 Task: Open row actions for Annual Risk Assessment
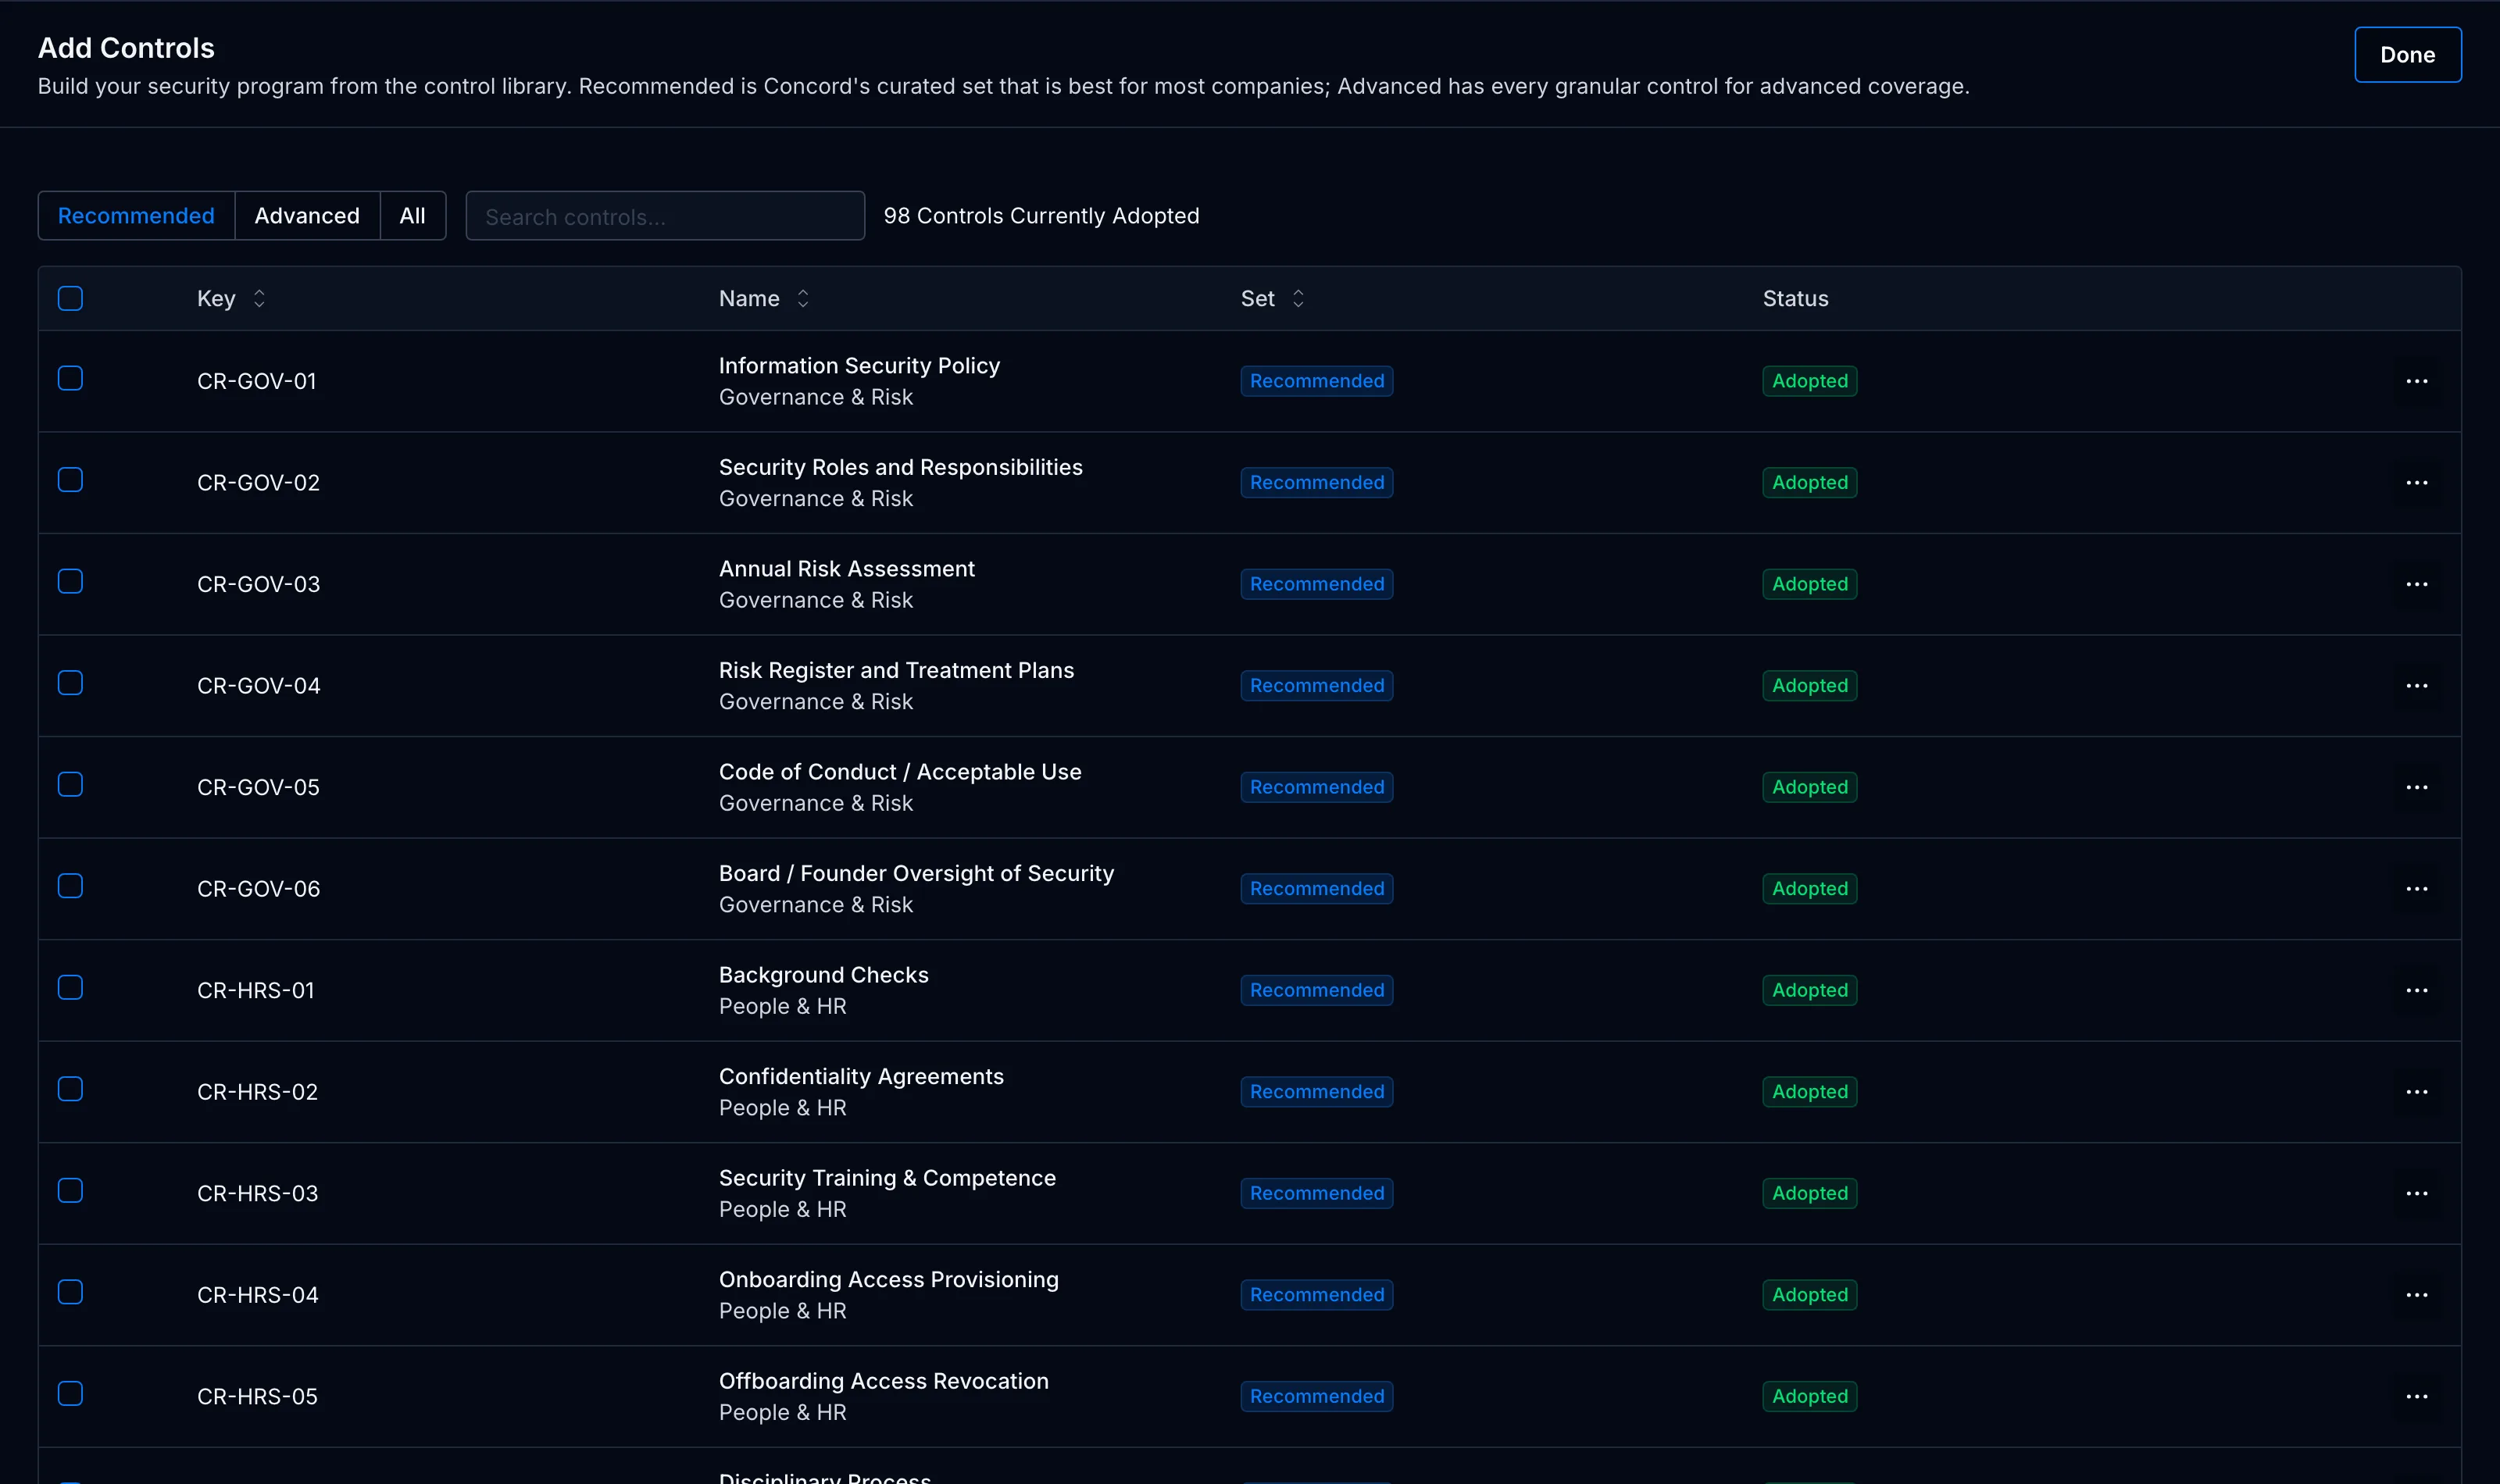point(2416,584)
